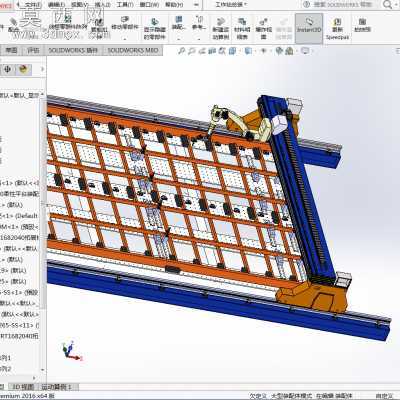
Task: Click the zoom to fit icon
Action: pos(181,51)
